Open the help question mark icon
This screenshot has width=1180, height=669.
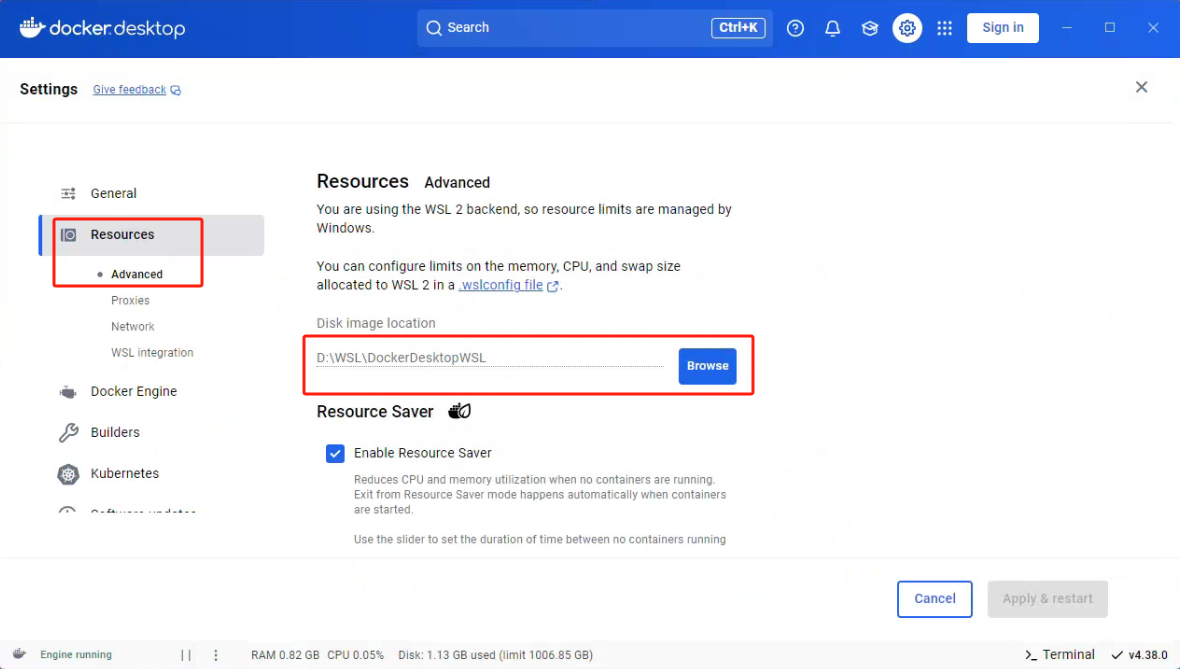(x=795, y=28)
